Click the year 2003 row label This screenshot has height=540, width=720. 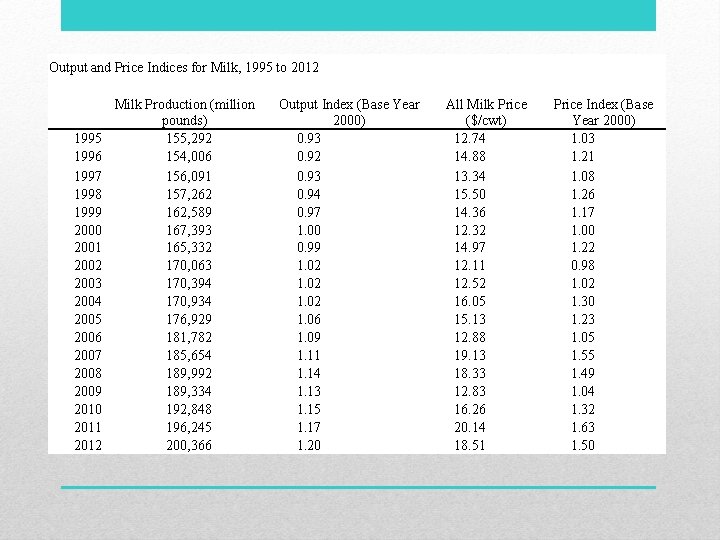click(x=88, y=283)
